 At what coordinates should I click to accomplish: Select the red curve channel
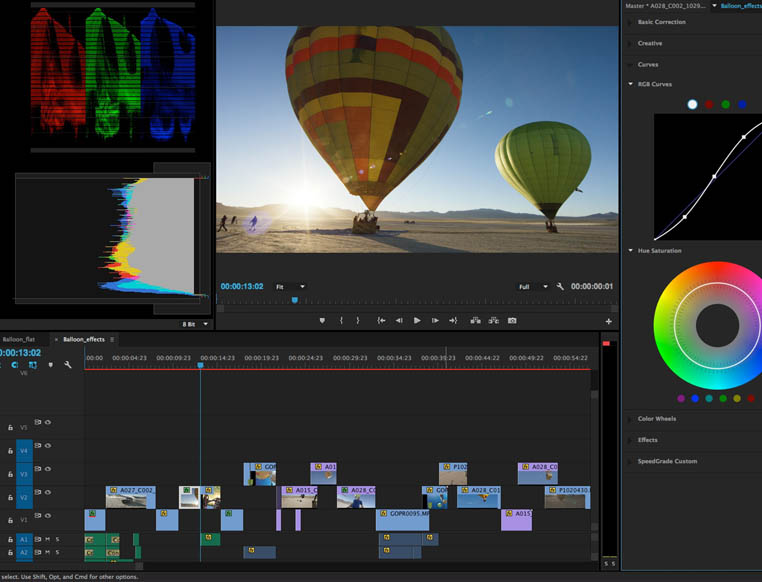(x=710, y=104)
